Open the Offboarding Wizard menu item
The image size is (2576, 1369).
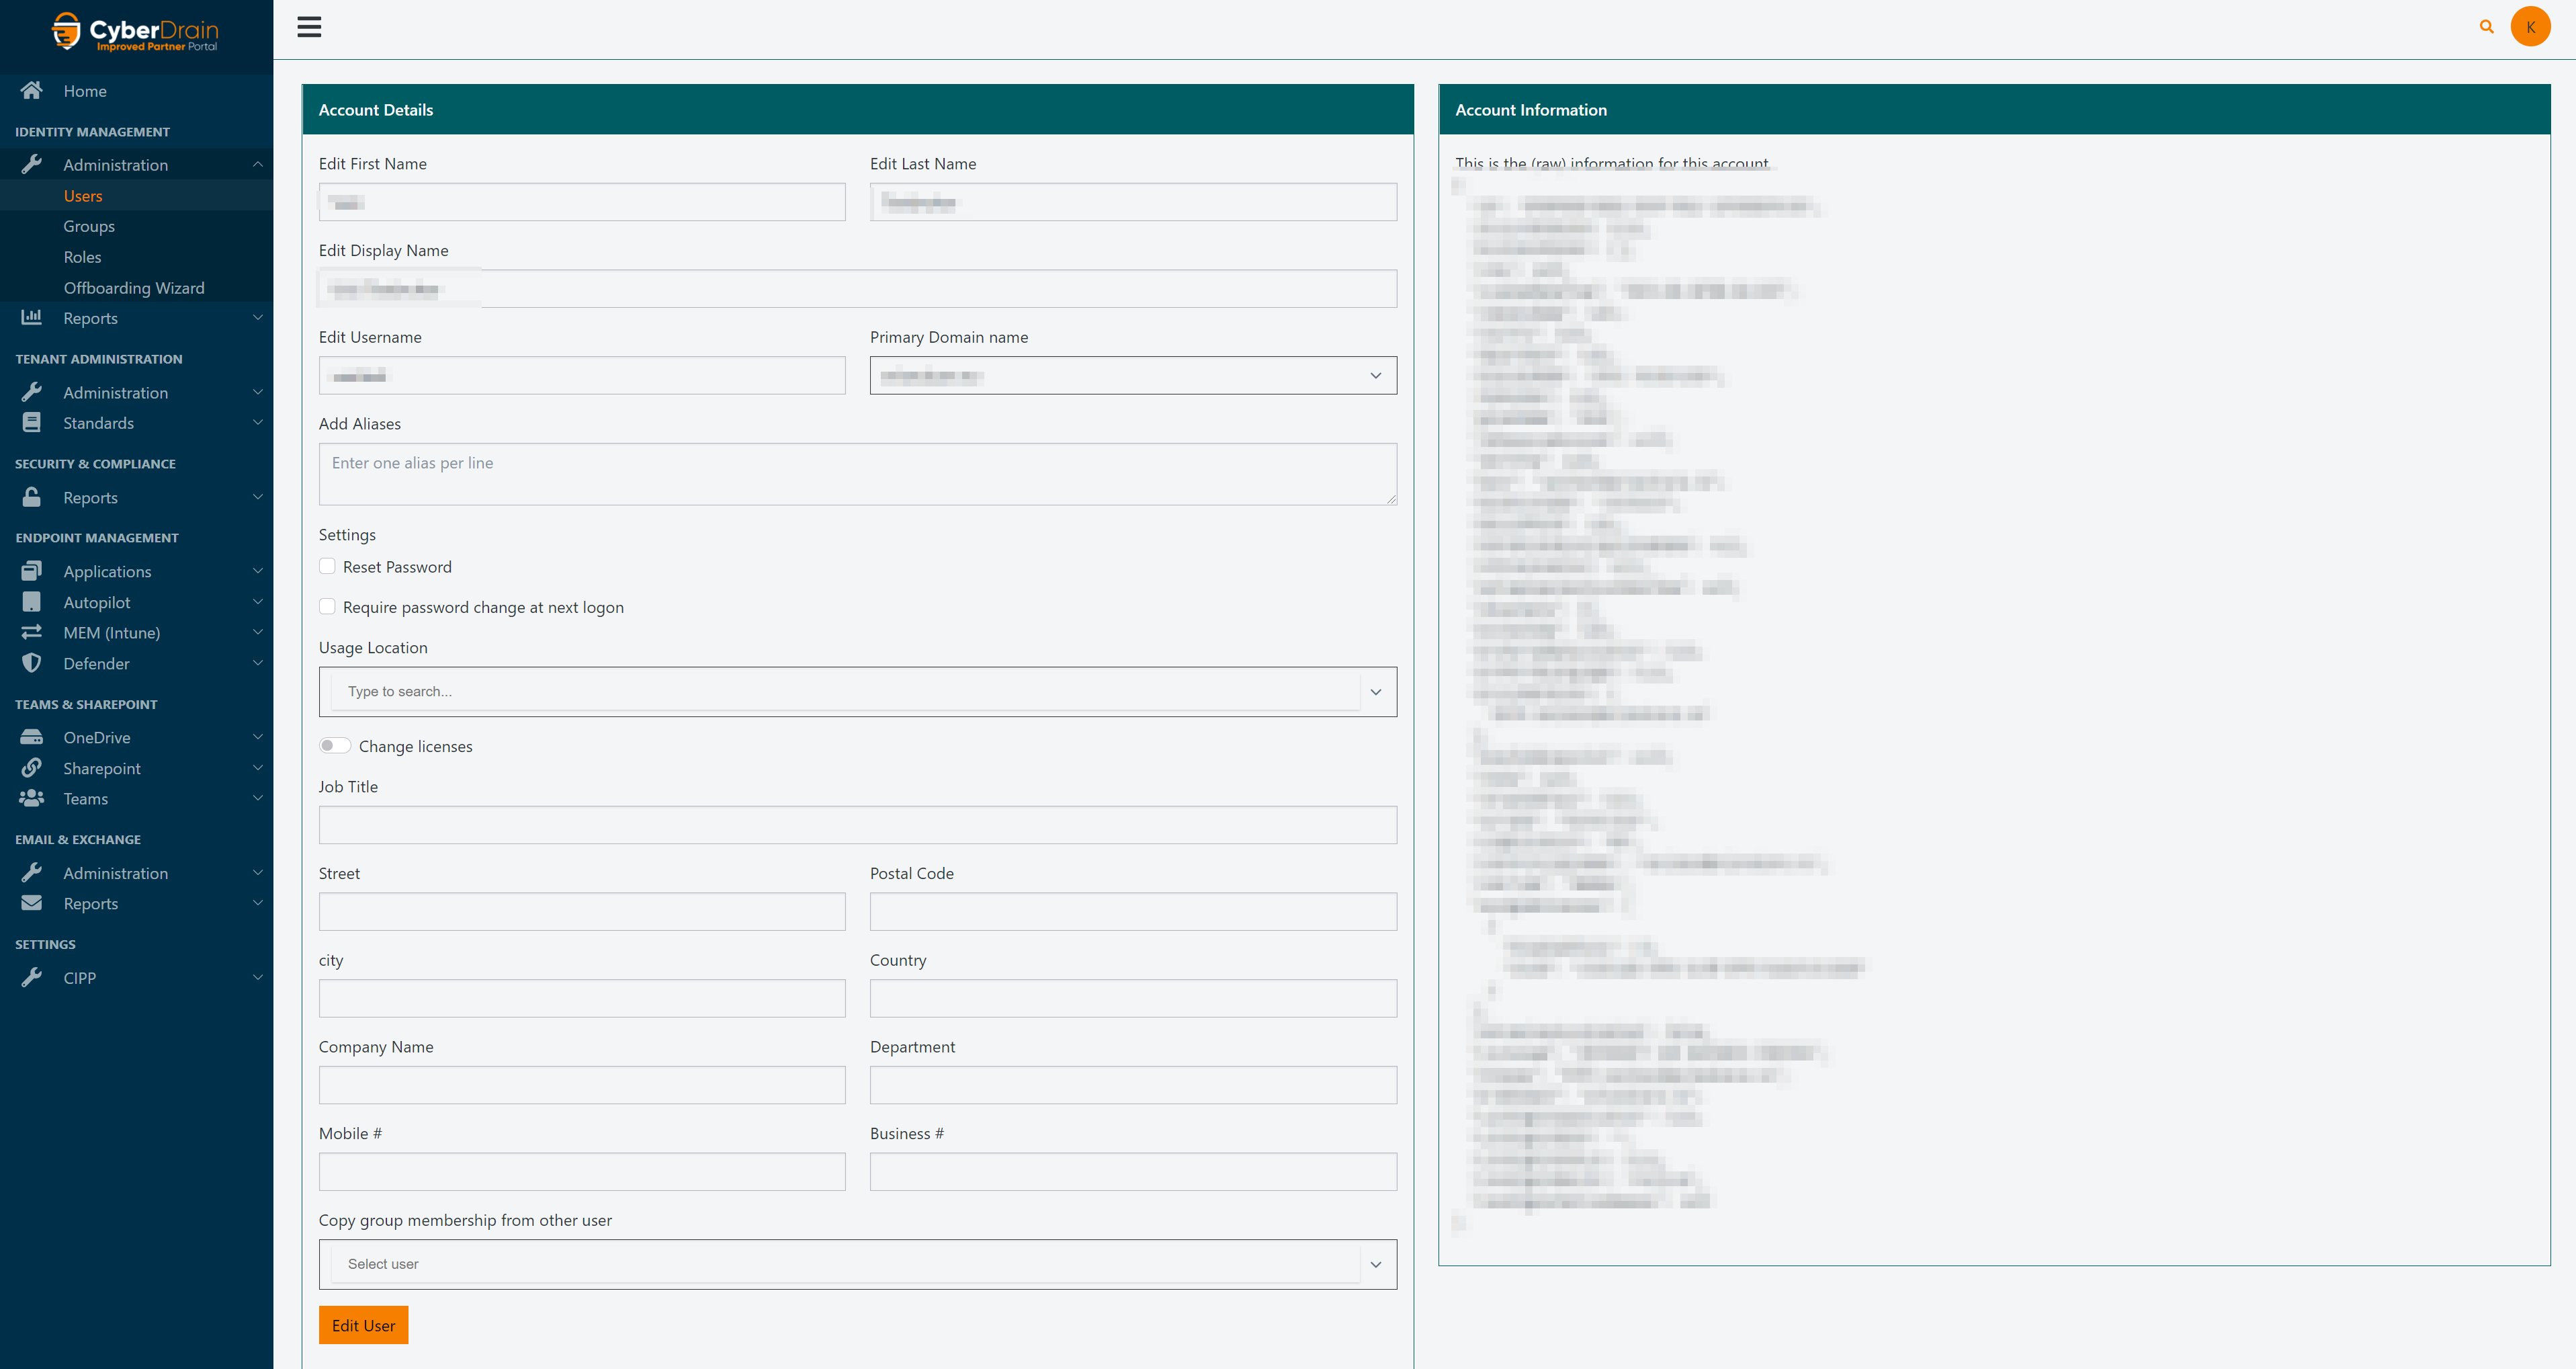pyautogui.click(x=134, y=288)
